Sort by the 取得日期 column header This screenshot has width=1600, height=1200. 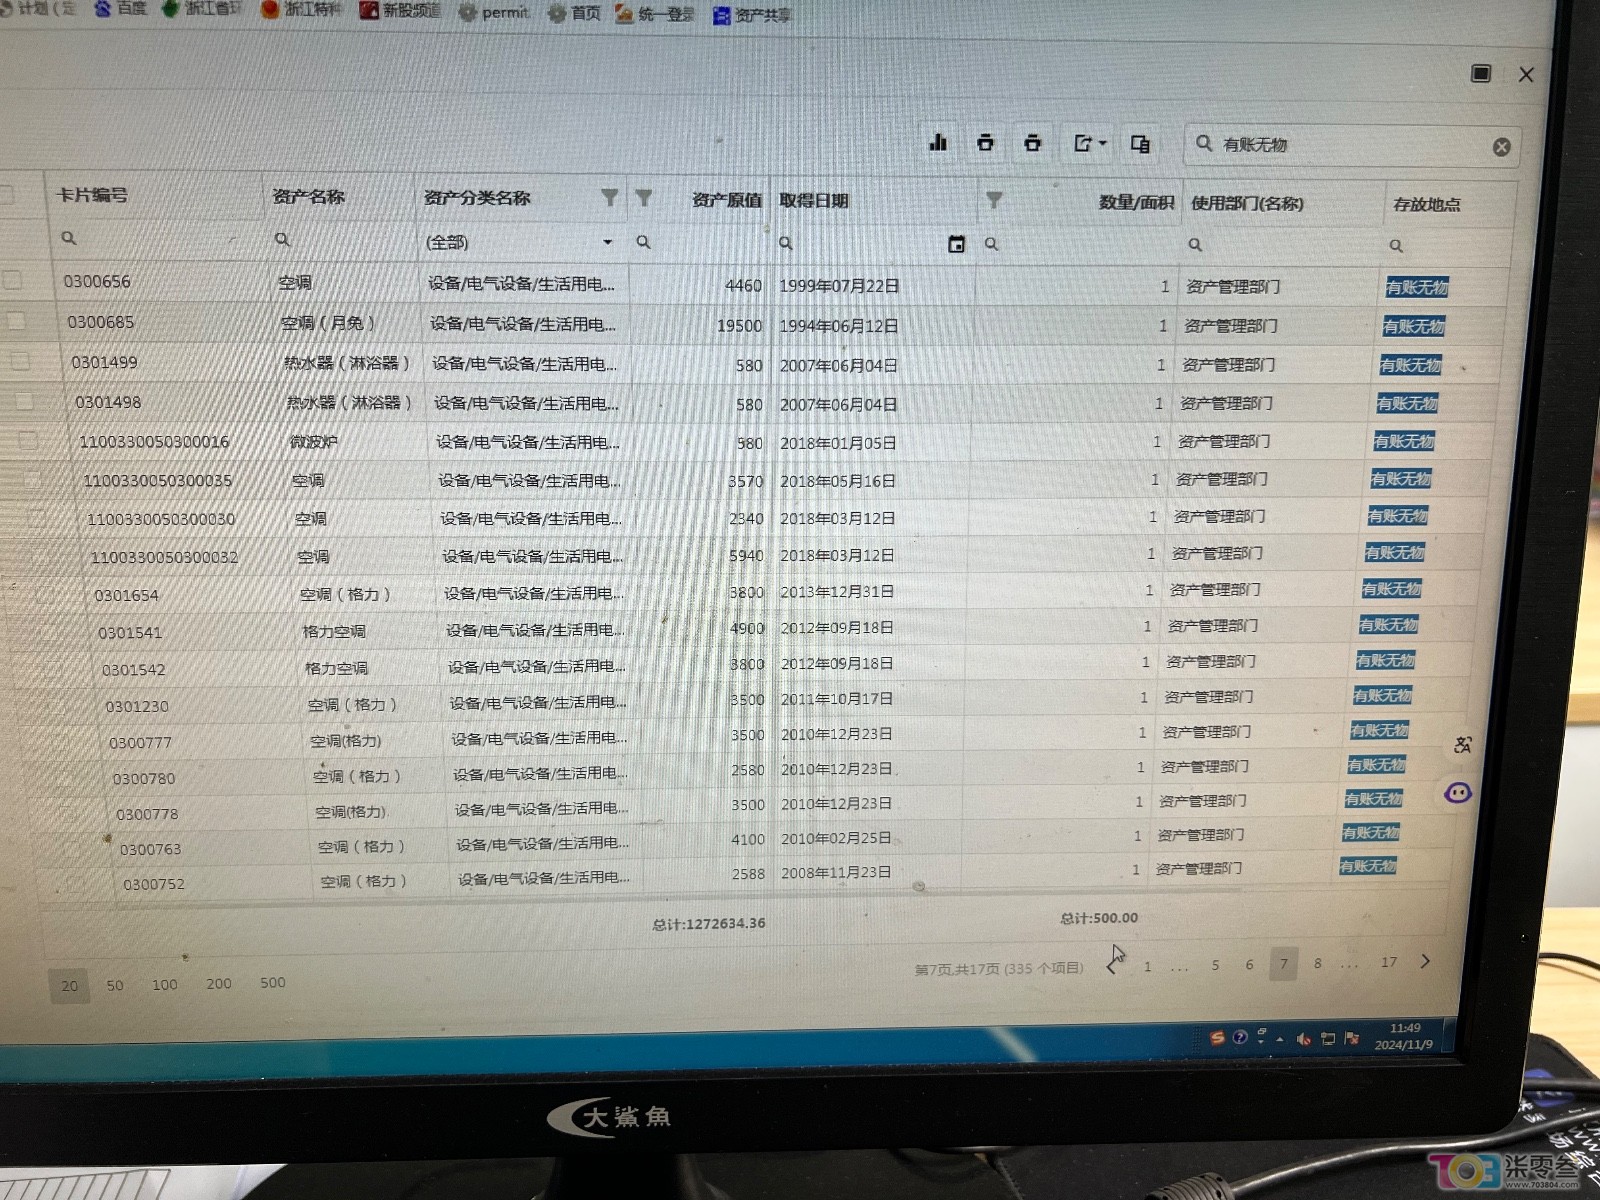pyautogui.click(x=814, y=200)
